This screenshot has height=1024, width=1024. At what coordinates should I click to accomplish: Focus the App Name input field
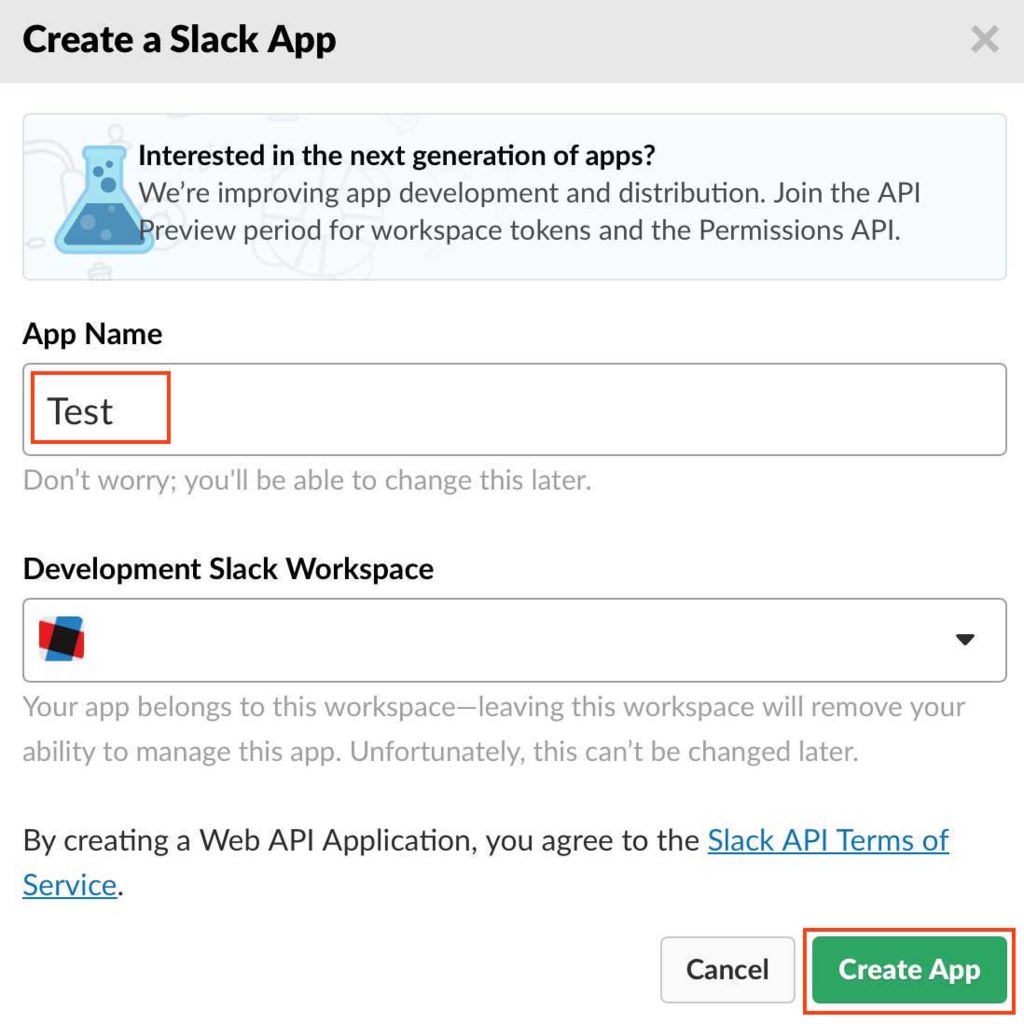click(x=515, y=409)
